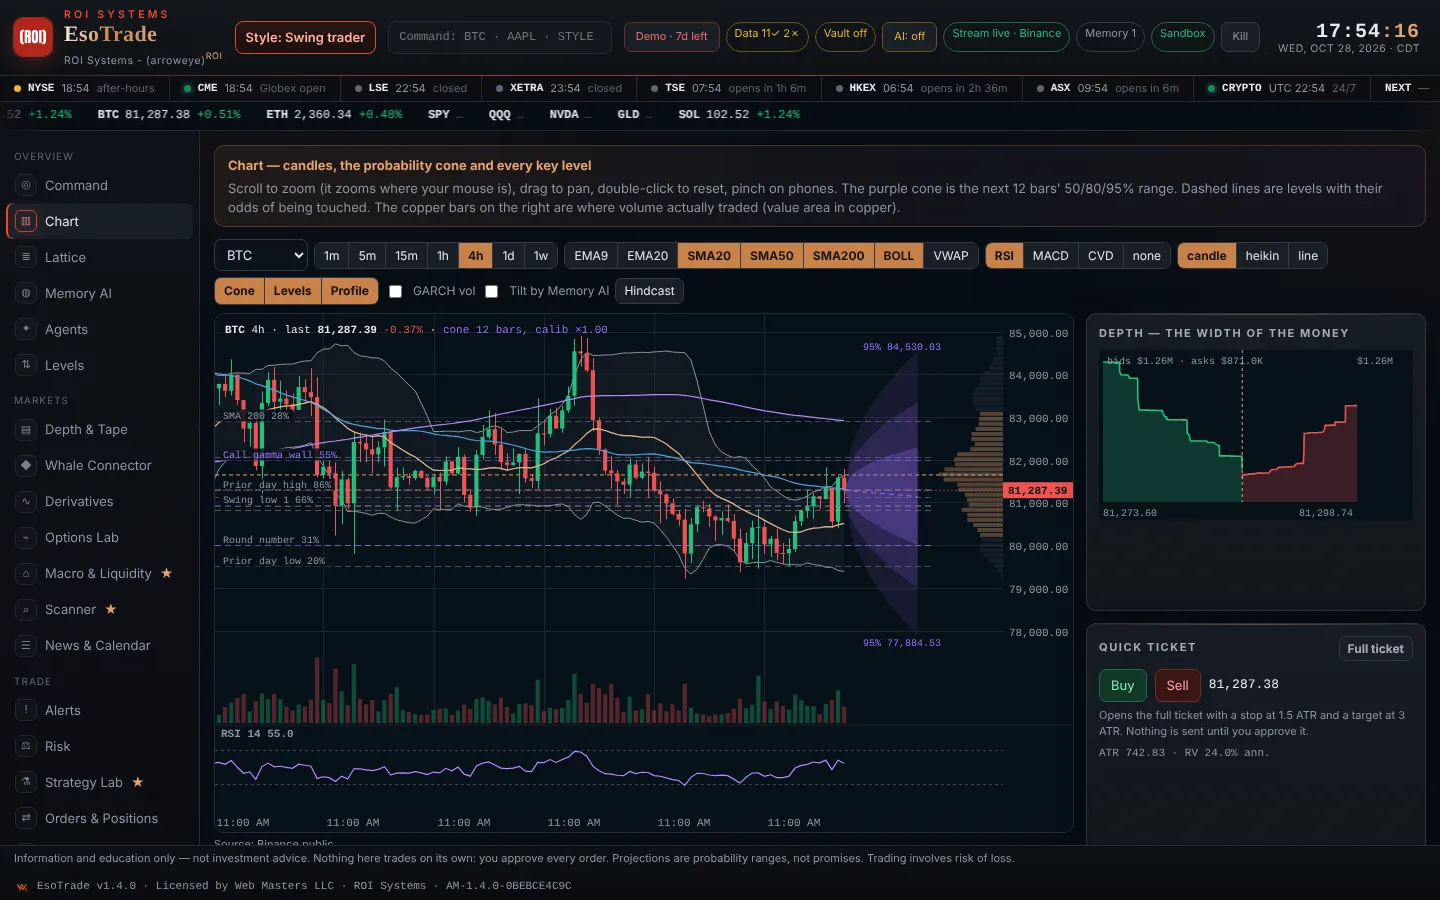Click the Alerts sidebar icon

point(26,710)
